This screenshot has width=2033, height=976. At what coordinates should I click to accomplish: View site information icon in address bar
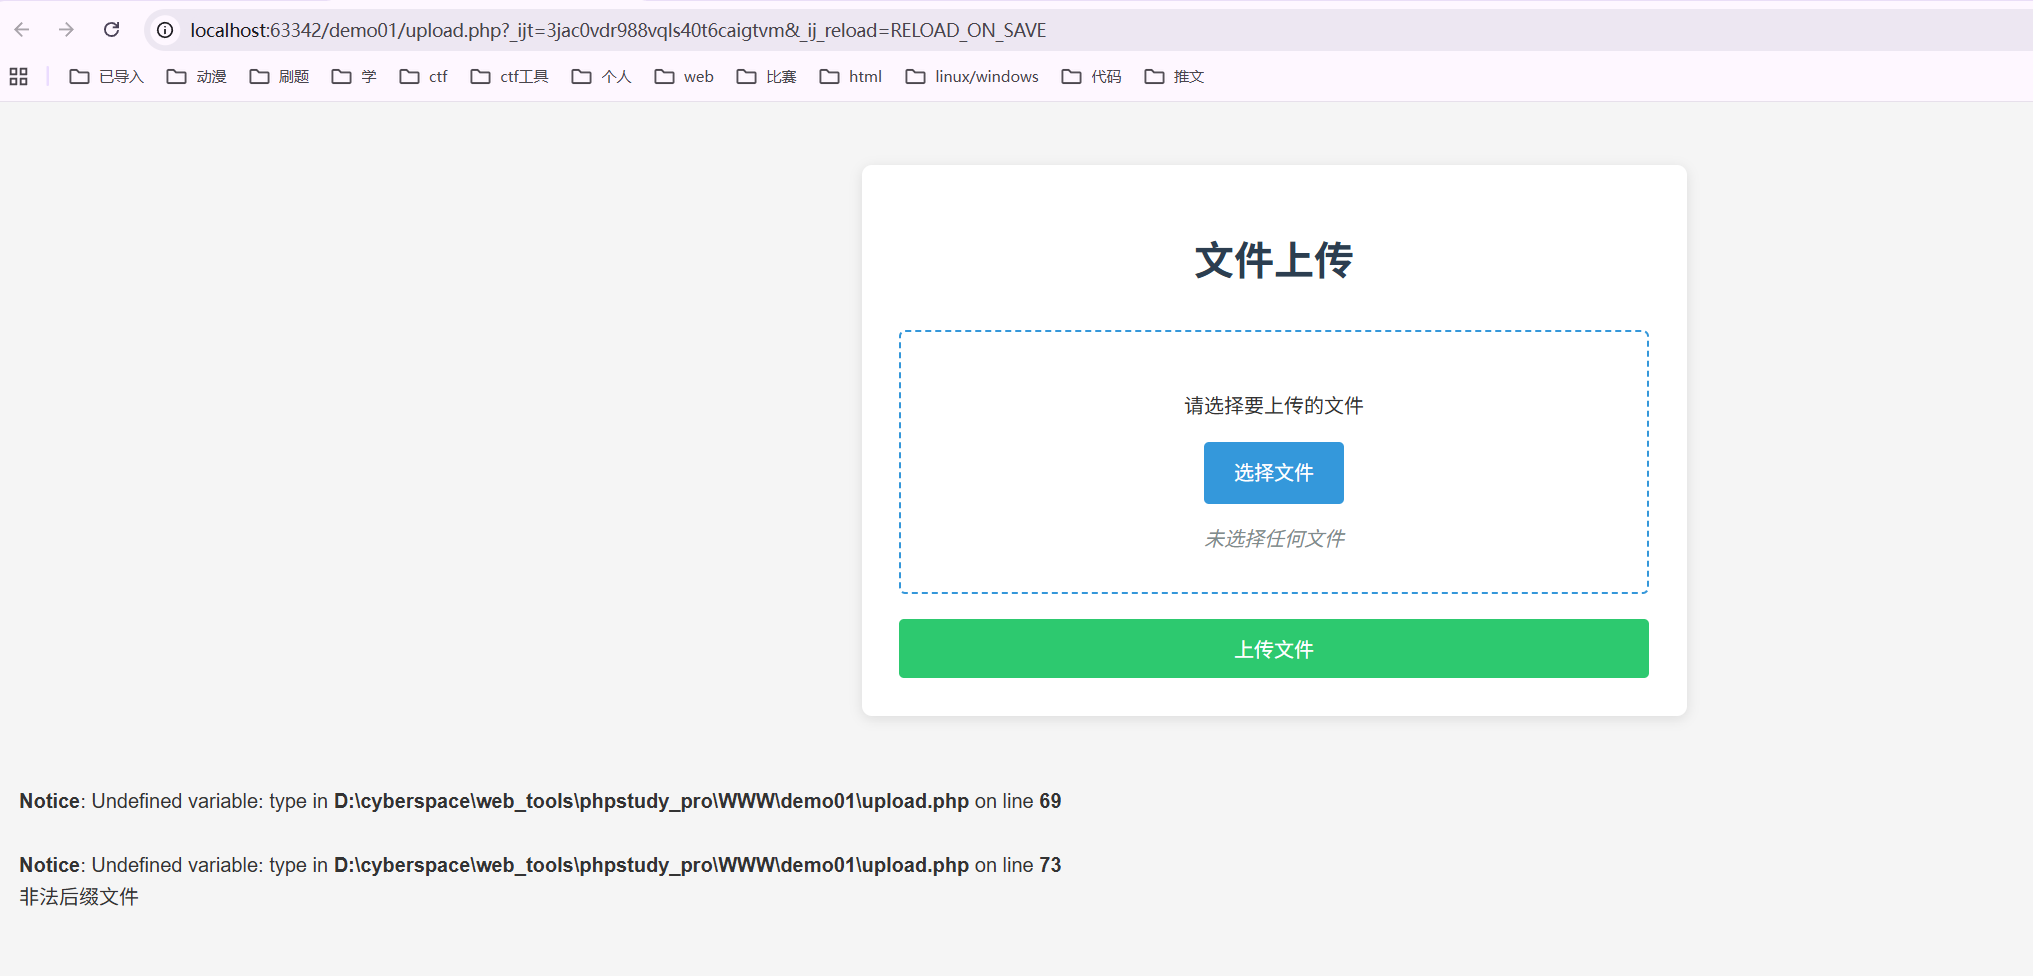pos(165,30)
